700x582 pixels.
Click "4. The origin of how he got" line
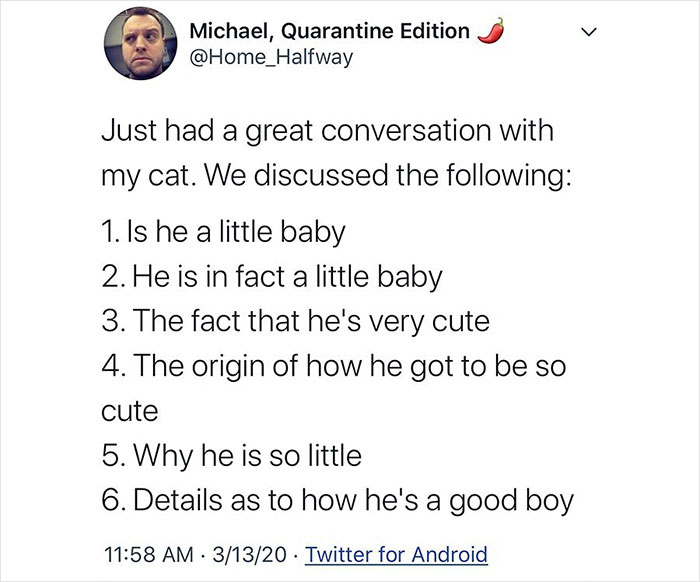pos(335,366)
